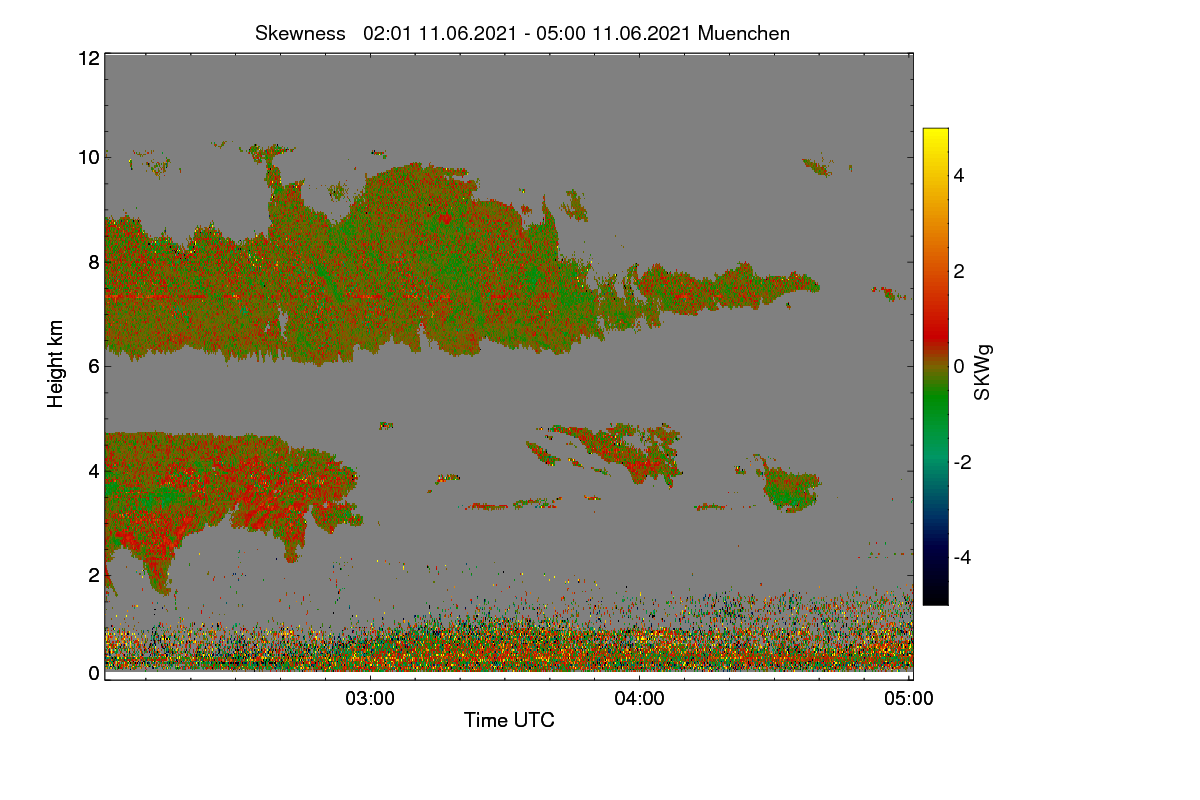Viewport: 1200px width, 800px height.
Task: Click the 2 km height tick label
Action: pyautogui.click(x=94, y=575)
